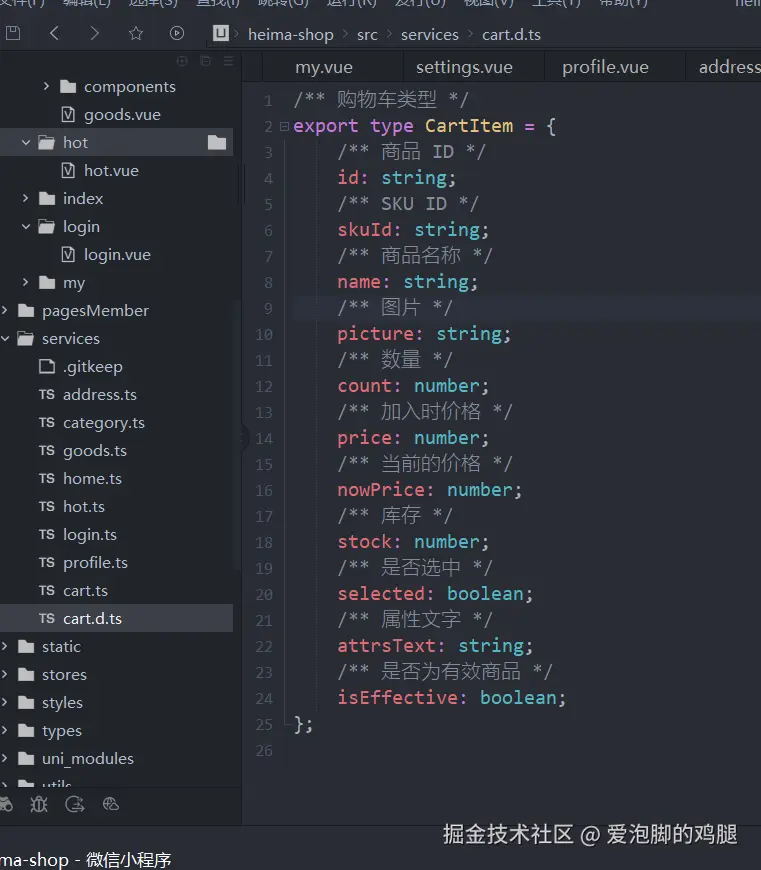Click 'export type CartItem' declaration line

coord(424,126)
